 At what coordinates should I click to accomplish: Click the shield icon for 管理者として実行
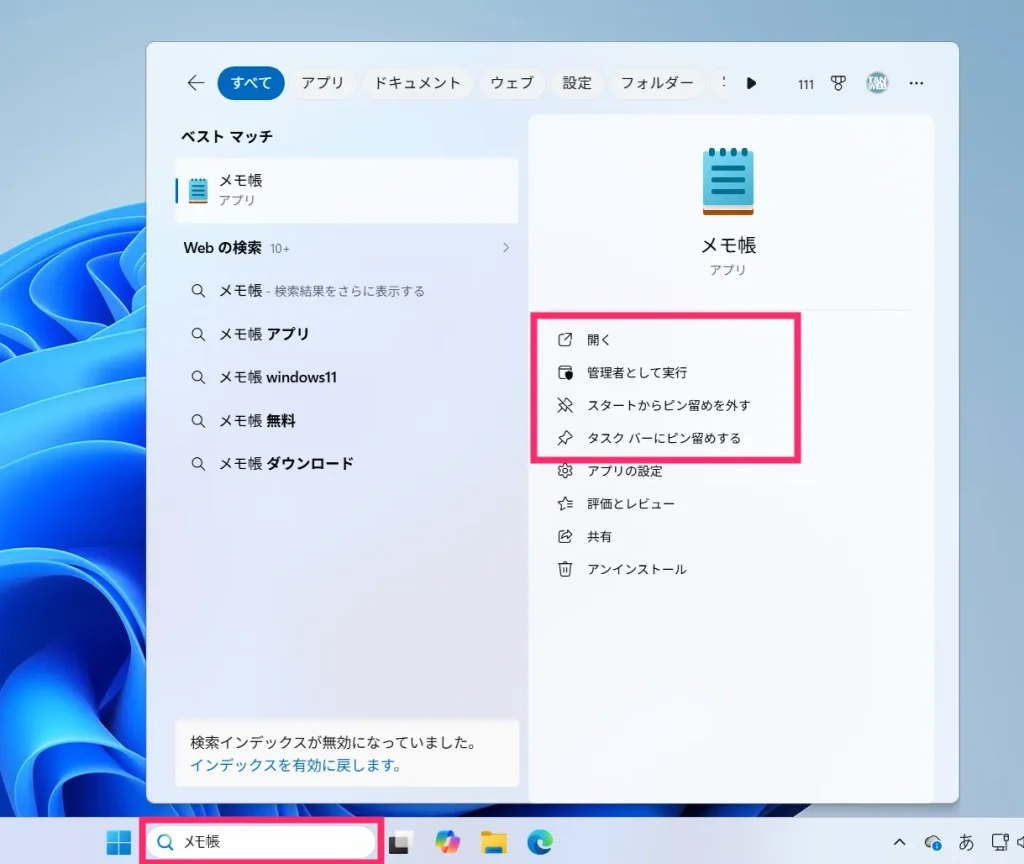tap(565, 372)
